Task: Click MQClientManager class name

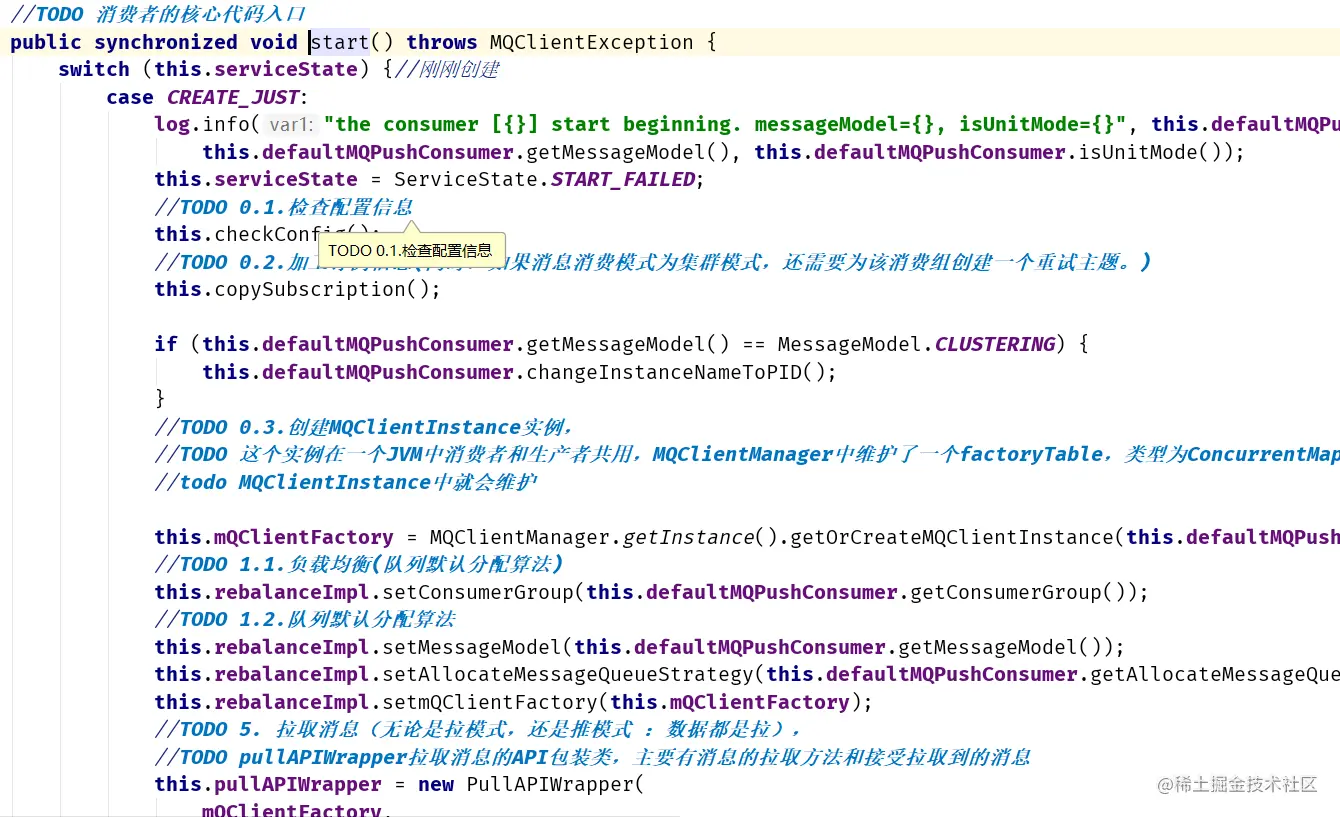Action: 519,537
